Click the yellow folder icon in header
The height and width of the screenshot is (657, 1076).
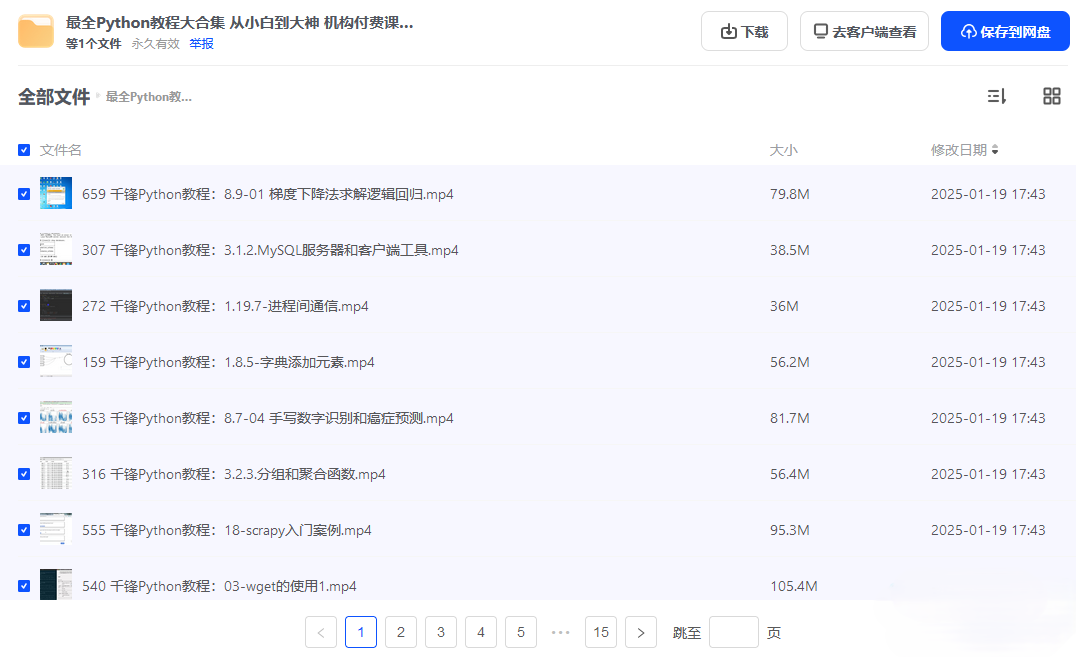(36, 32)
